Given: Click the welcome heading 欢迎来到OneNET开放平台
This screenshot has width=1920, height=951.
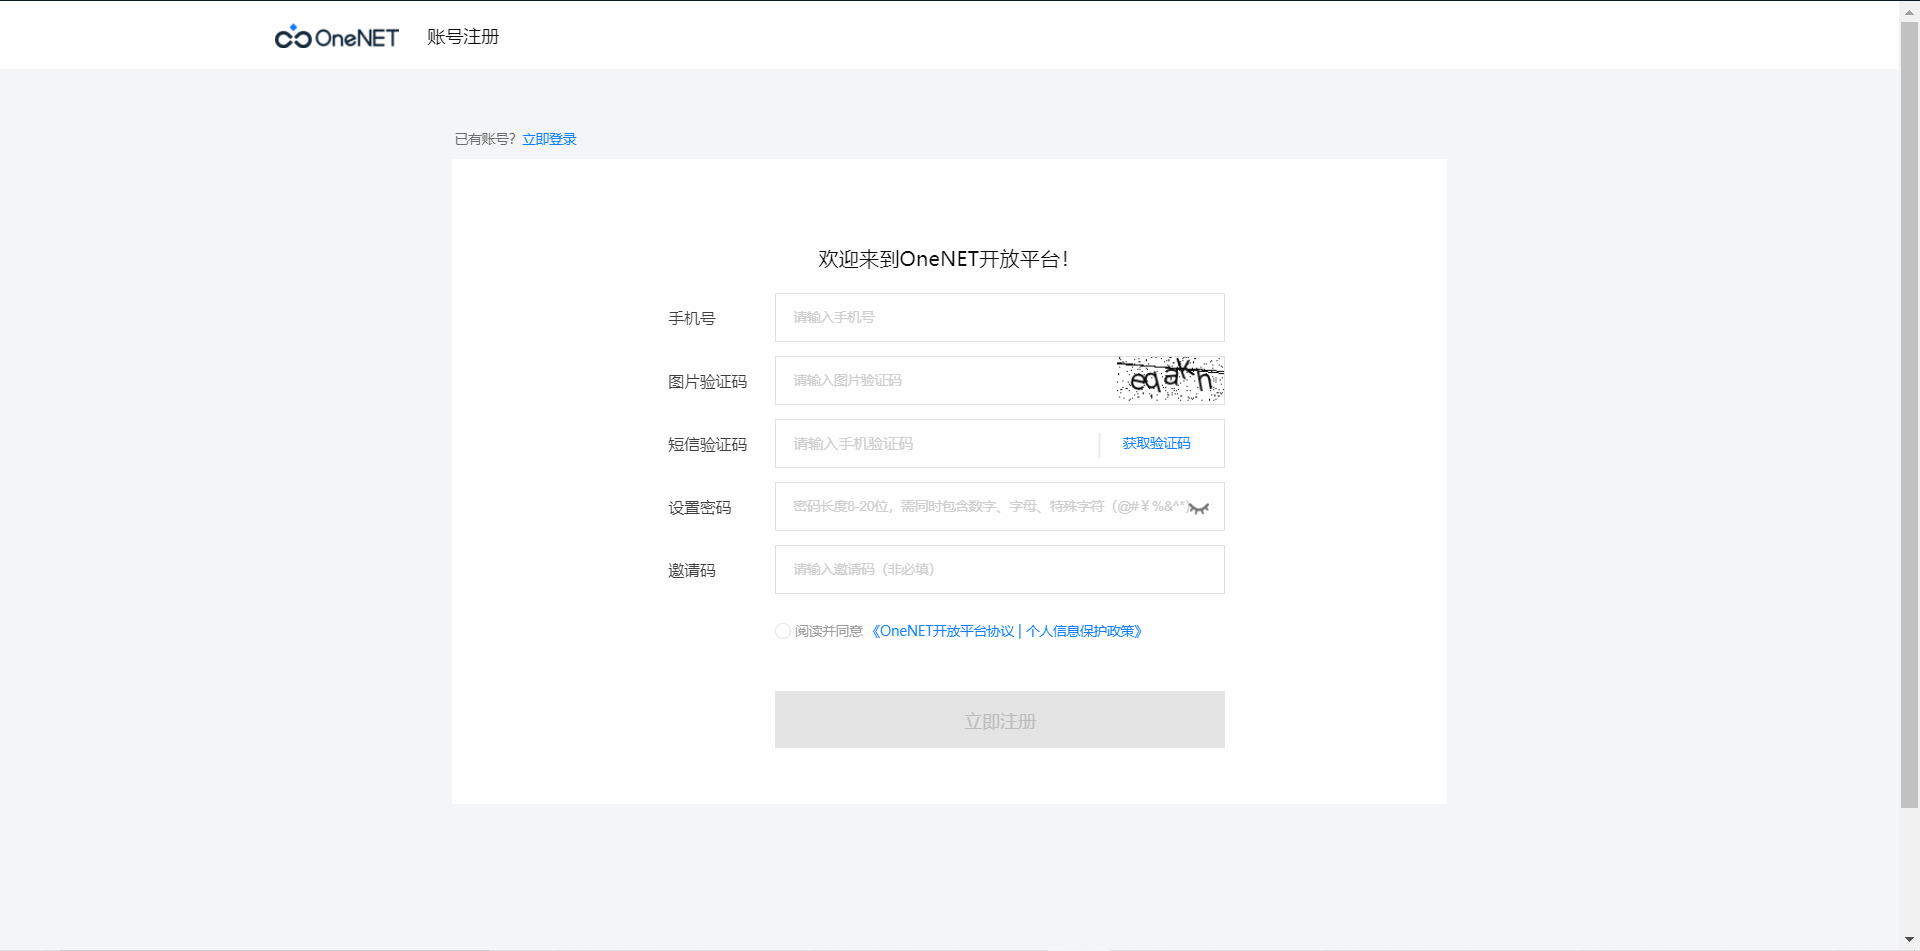Looking at the screenshot, I should coord(943,259).
